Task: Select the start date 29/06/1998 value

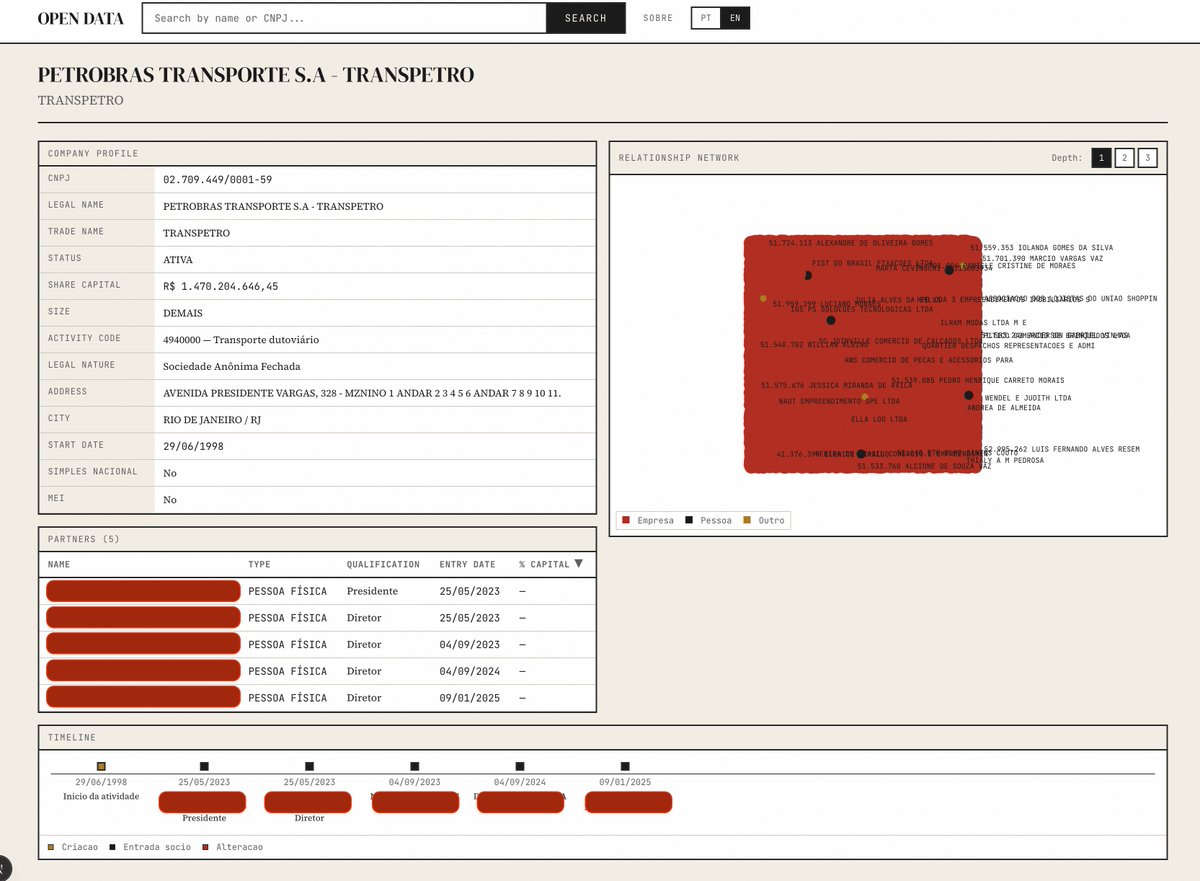Action: pyautogui.click(x=192, y=446)
